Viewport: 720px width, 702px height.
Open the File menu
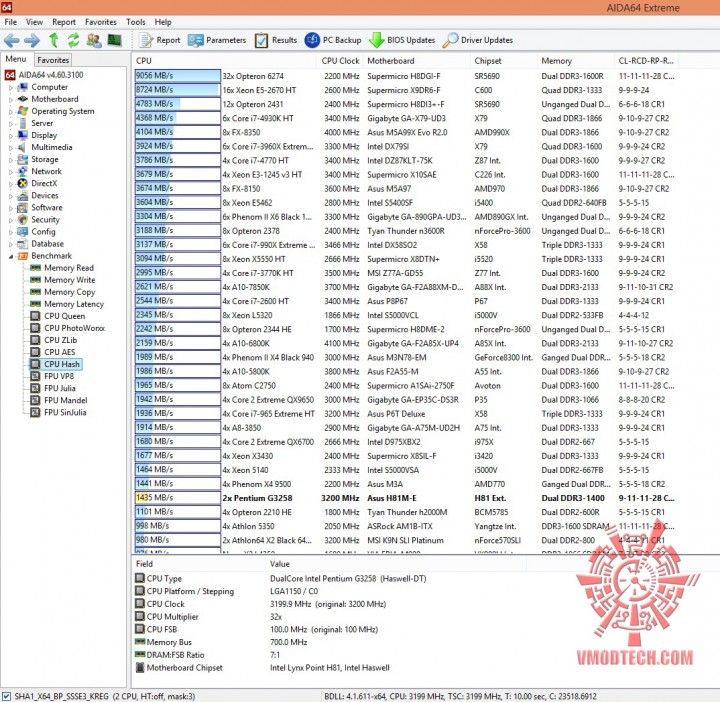tap(11, 22)
